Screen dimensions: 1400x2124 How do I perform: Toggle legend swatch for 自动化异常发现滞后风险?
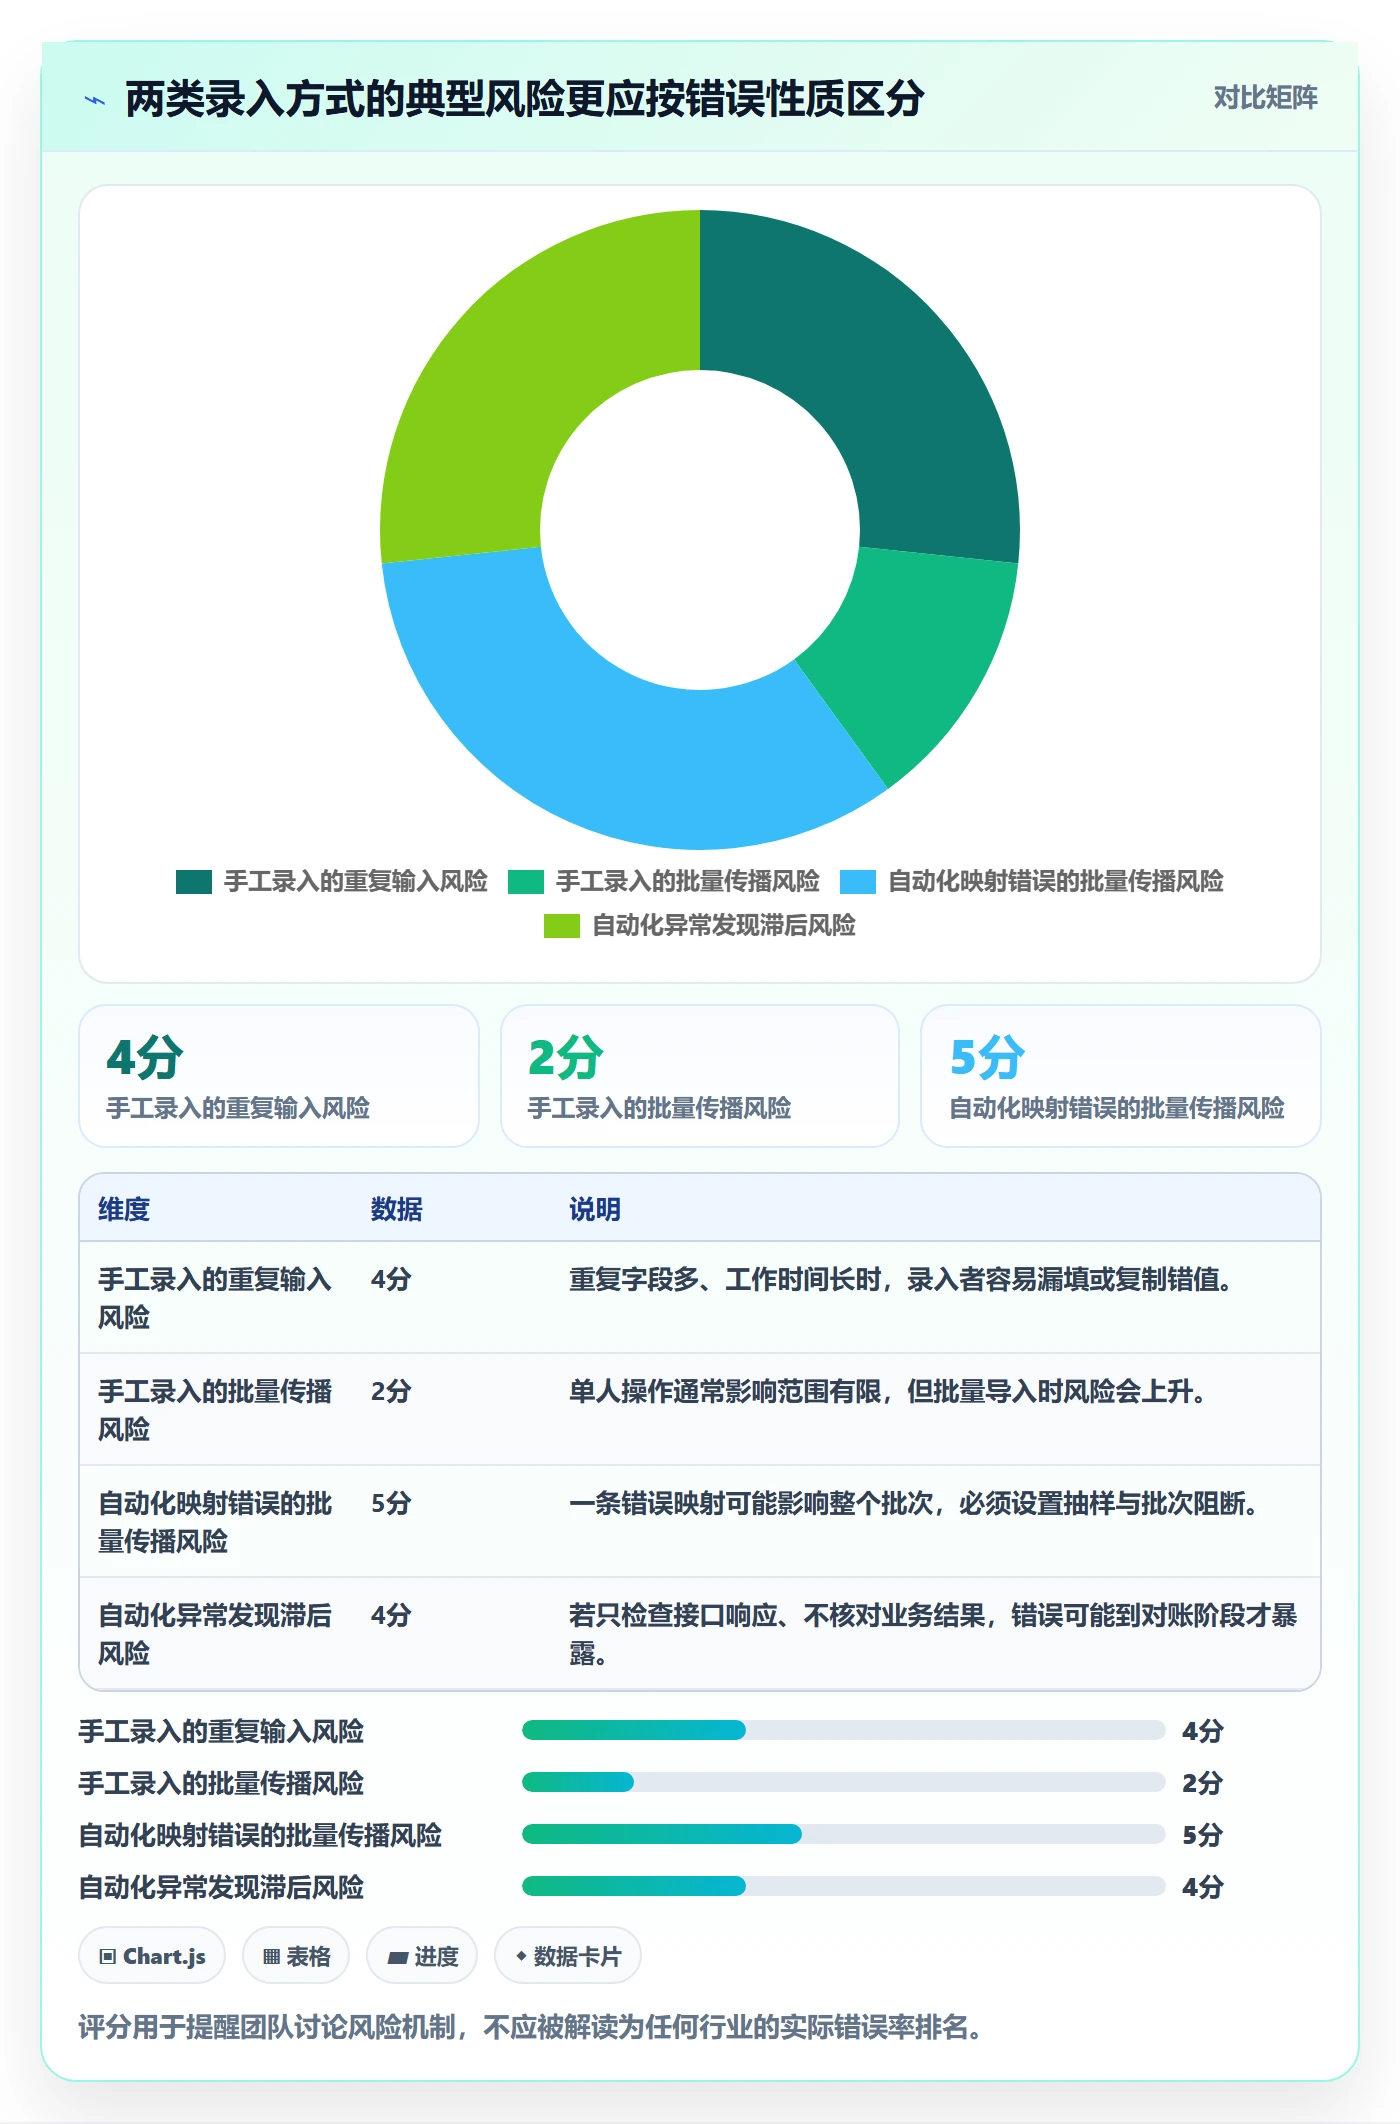coord(562,926)
